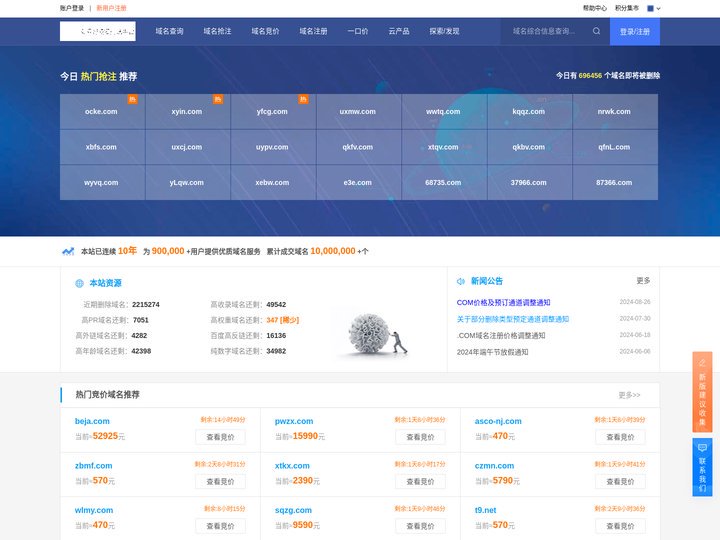Click the trend chart icon
720x540 pixels.
(68, 251)
